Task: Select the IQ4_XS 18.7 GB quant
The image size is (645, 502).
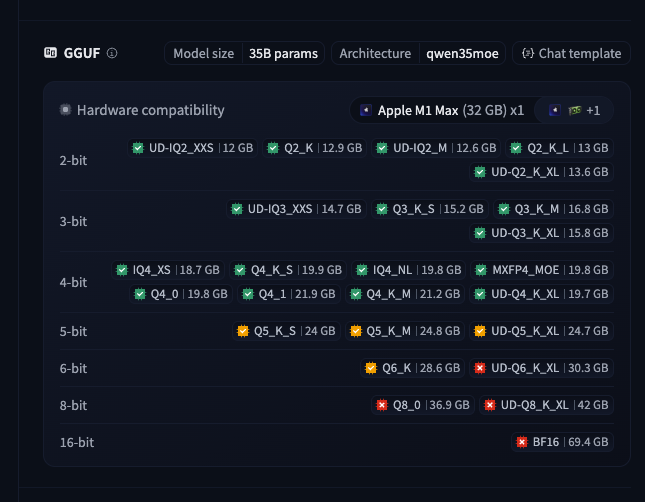Action: pos(168,270)
